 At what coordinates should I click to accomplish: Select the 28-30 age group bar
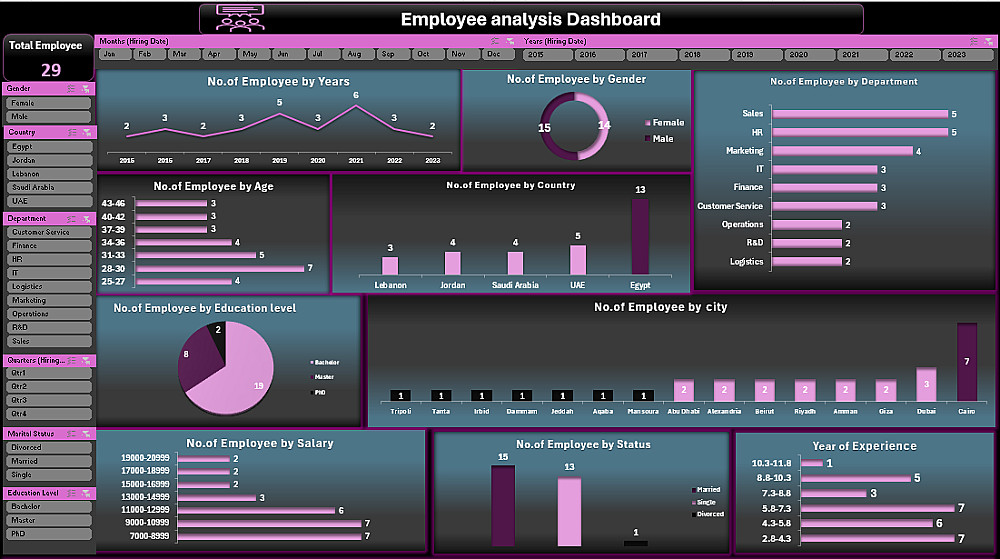220,268
